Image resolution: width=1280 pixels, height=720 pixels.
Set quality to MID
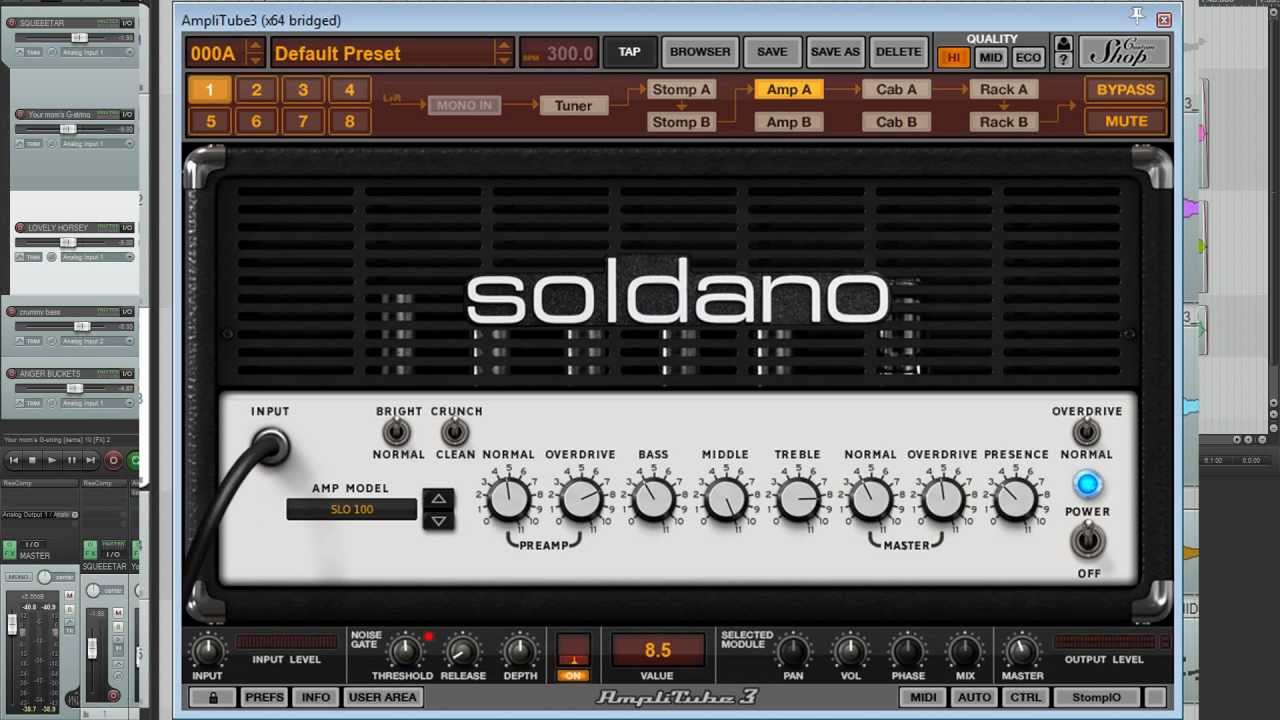(990, 58)
